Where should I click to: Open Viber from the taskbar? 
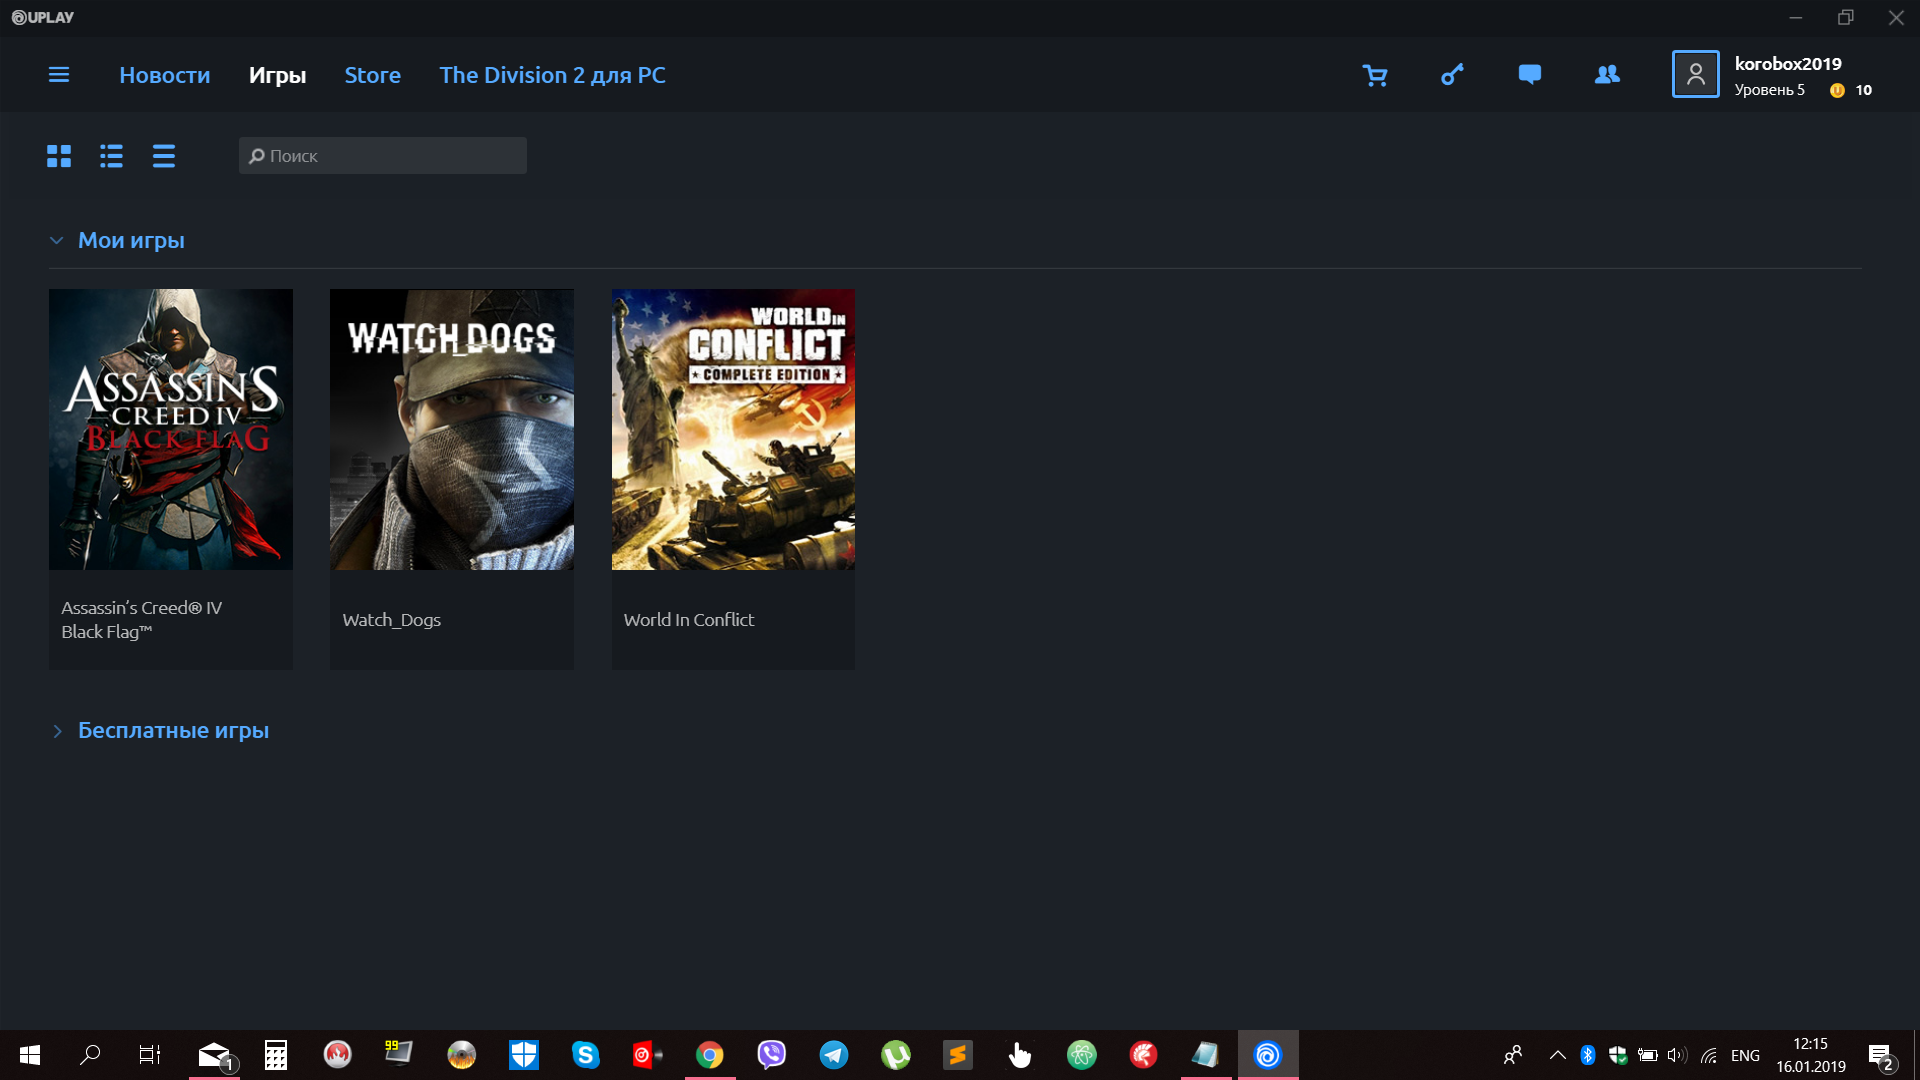[772, 1055]
